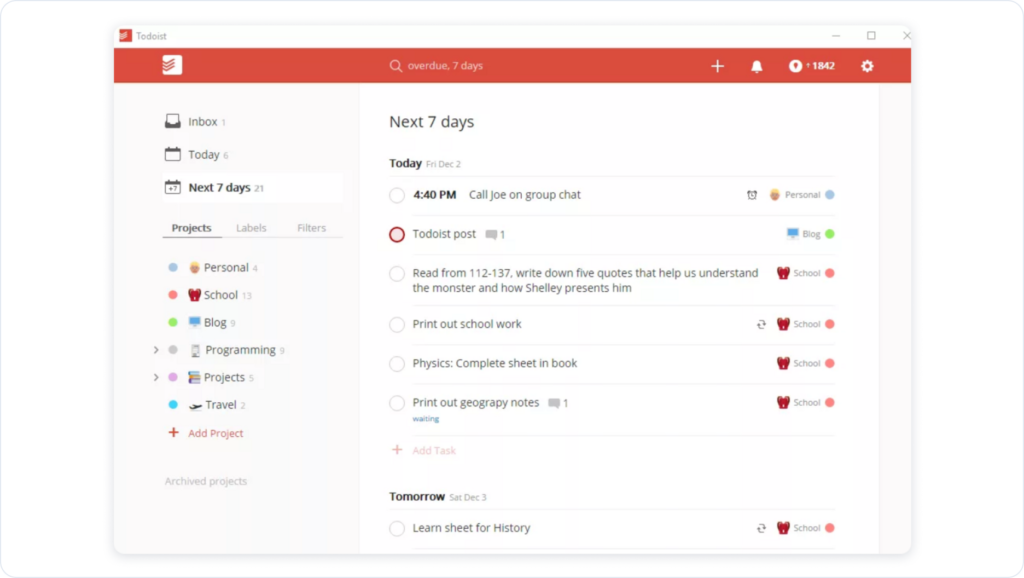Viewport: 1024px width, 578px height.
Task: Click Learn sheet for History task text
Action: (x=472, y=528)
